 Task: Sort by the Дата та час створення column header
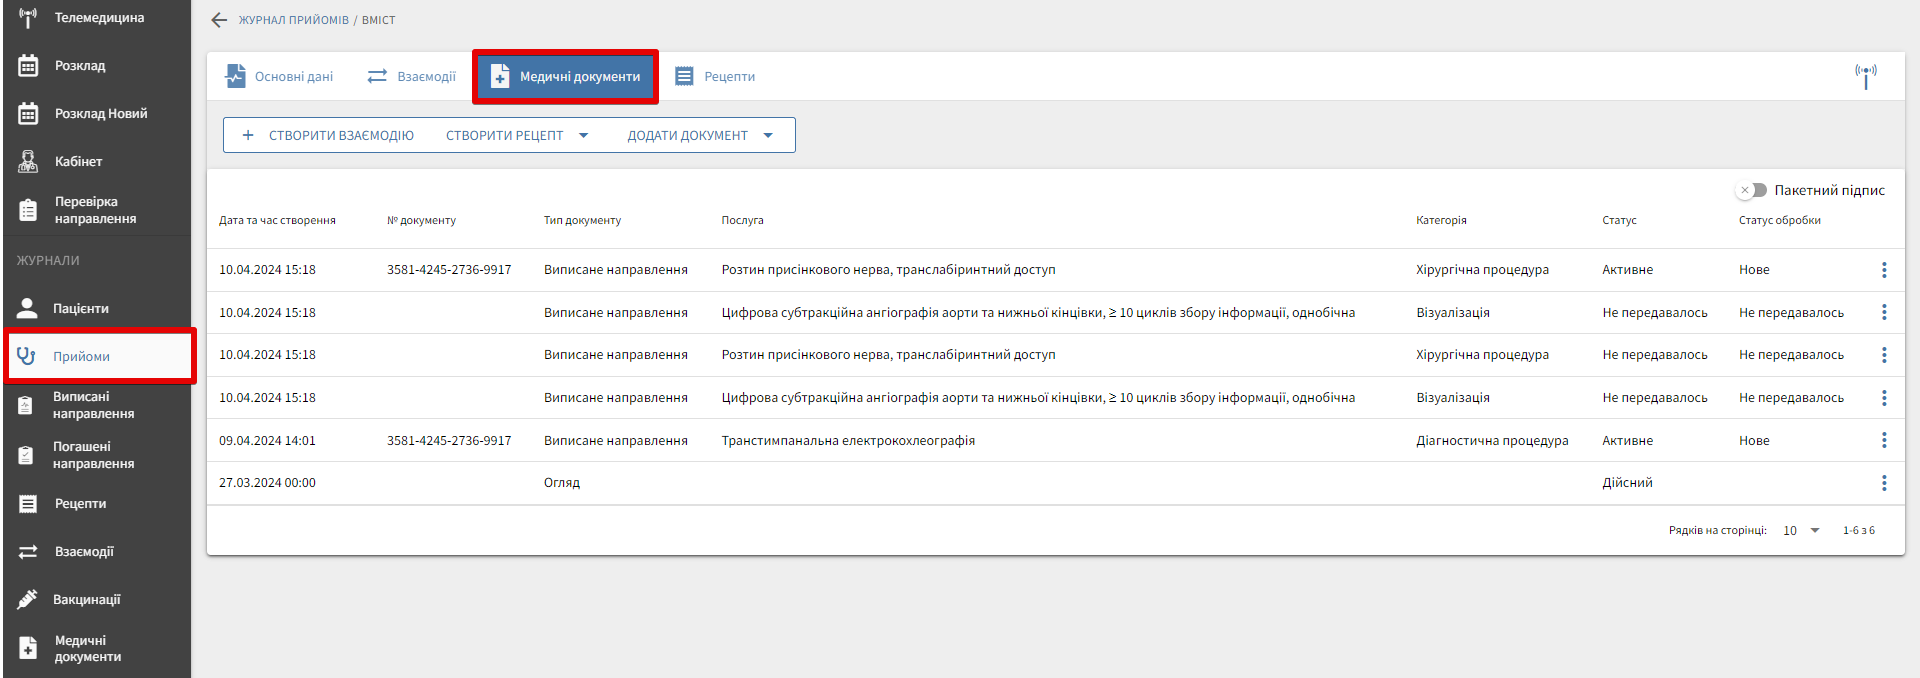click(x=277, y=220)
